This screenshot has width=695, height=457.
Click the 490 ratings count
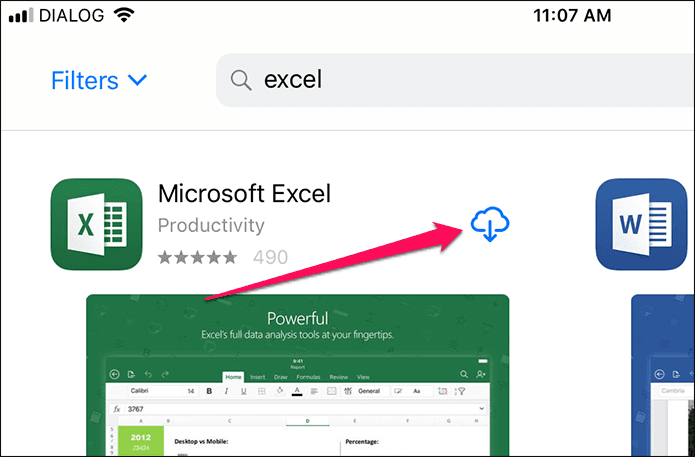tap(270, 257)
